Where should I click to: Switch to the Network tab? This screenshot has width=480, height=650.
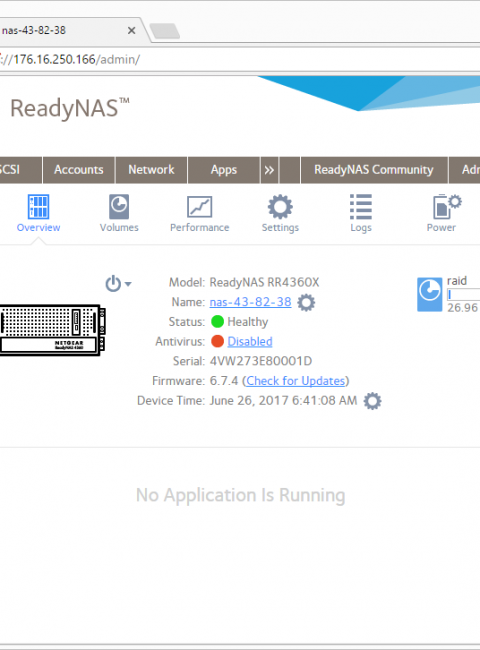tap(151, 170)
